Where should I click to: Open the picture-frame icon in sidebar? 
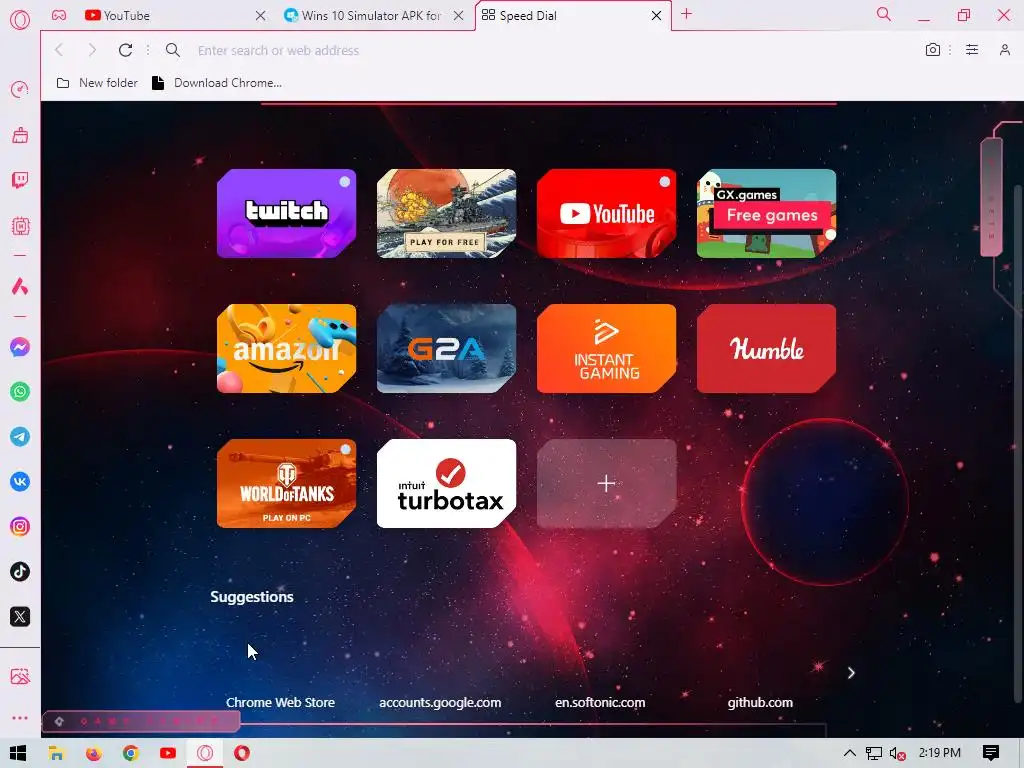(20, 677)
